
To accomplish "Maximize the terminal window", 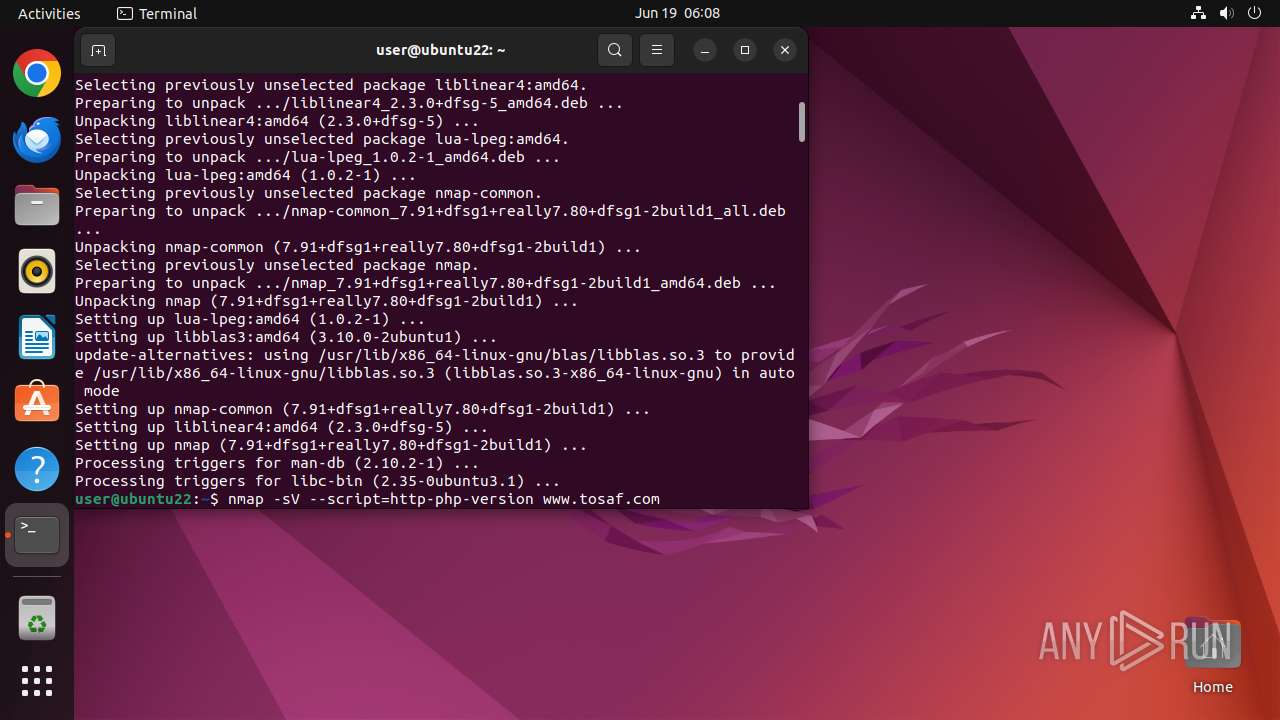I will tap(745, 50).
